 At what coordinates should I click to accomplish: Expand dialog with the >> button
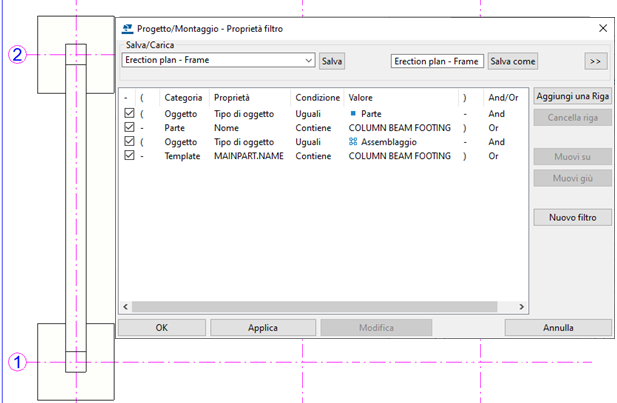pos(595,61)
